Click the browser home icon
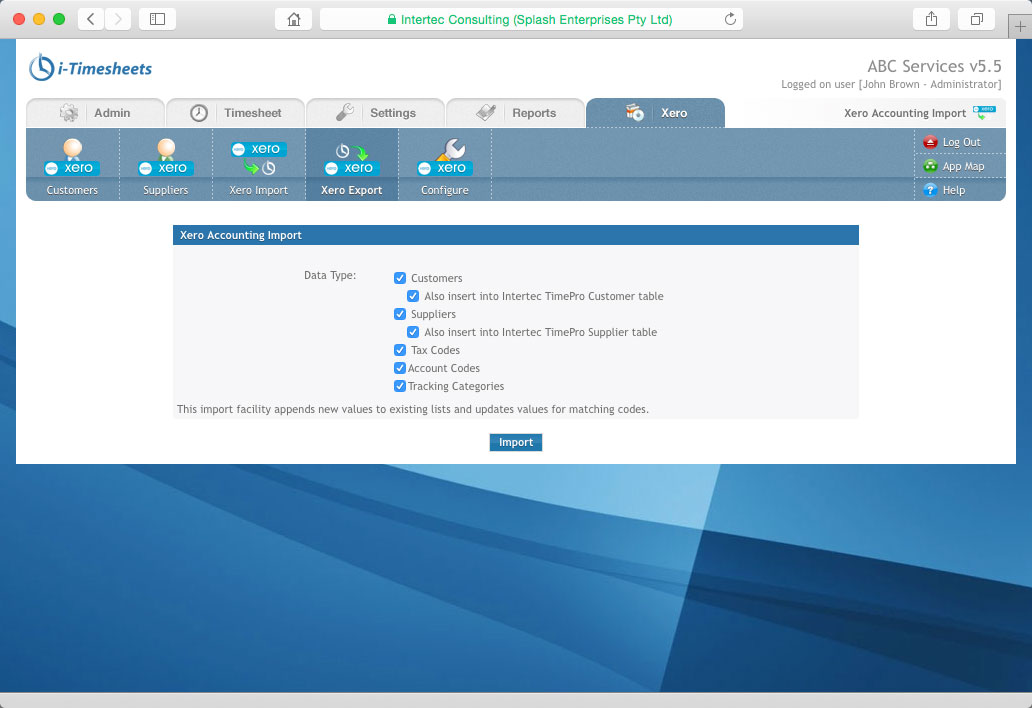1032x708 pixels. pyautogui.click(x=294, y=19)
